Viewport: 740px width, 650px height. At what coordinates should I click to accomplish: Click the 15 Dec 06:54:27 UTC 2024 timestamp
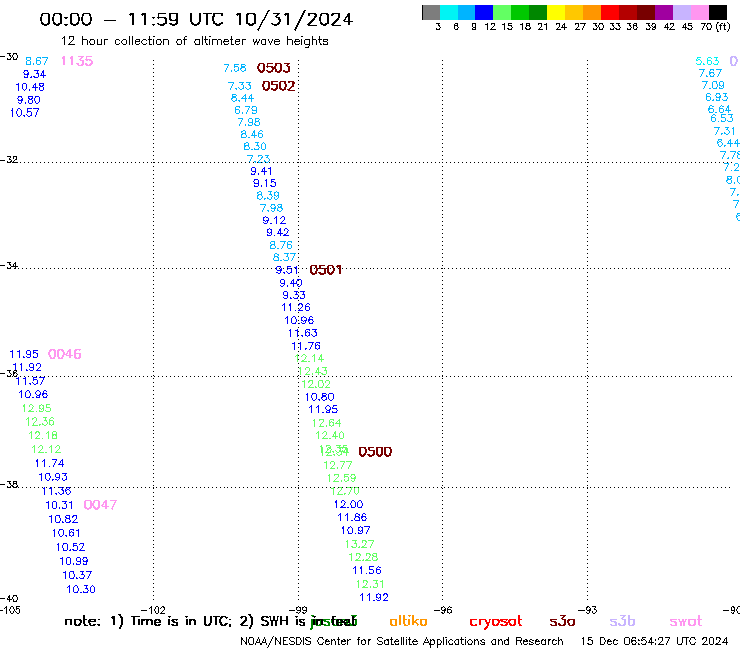pyautogui.click(x=654, y=642)
